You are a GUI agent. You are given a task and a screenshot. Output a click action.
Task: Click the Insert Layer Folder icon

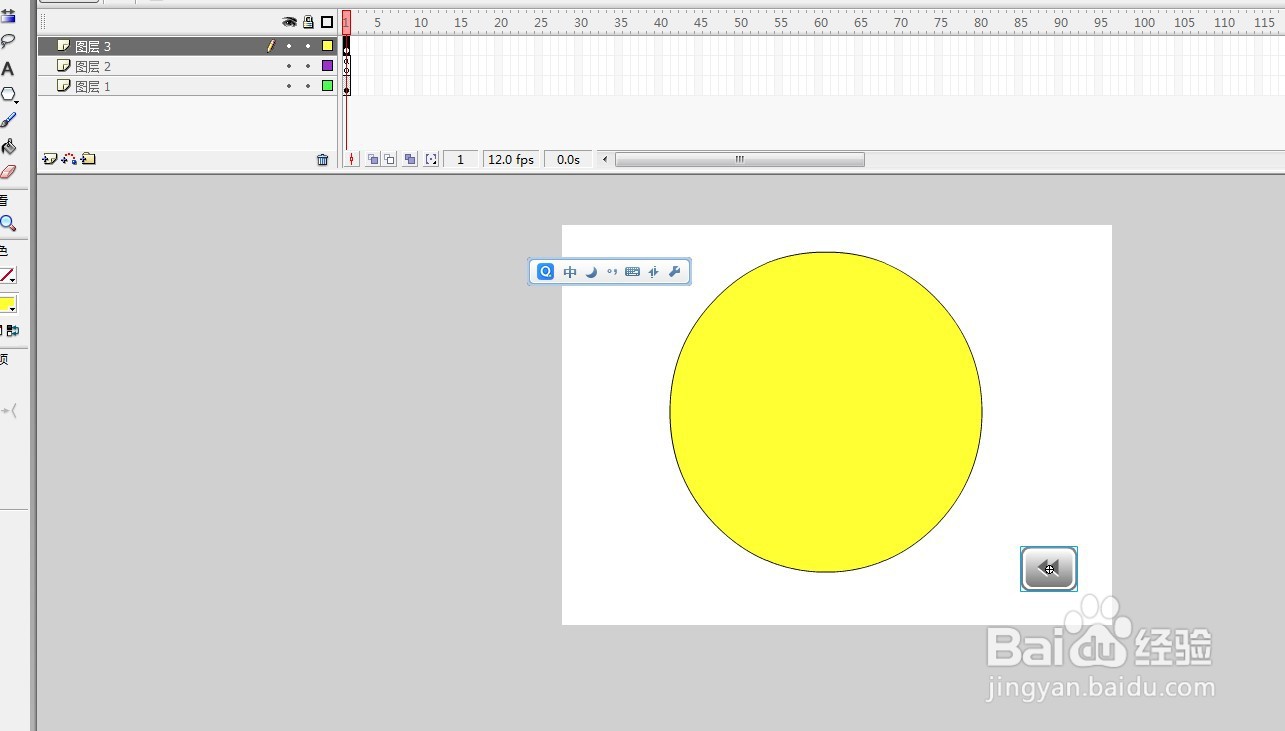coord(88,159)
